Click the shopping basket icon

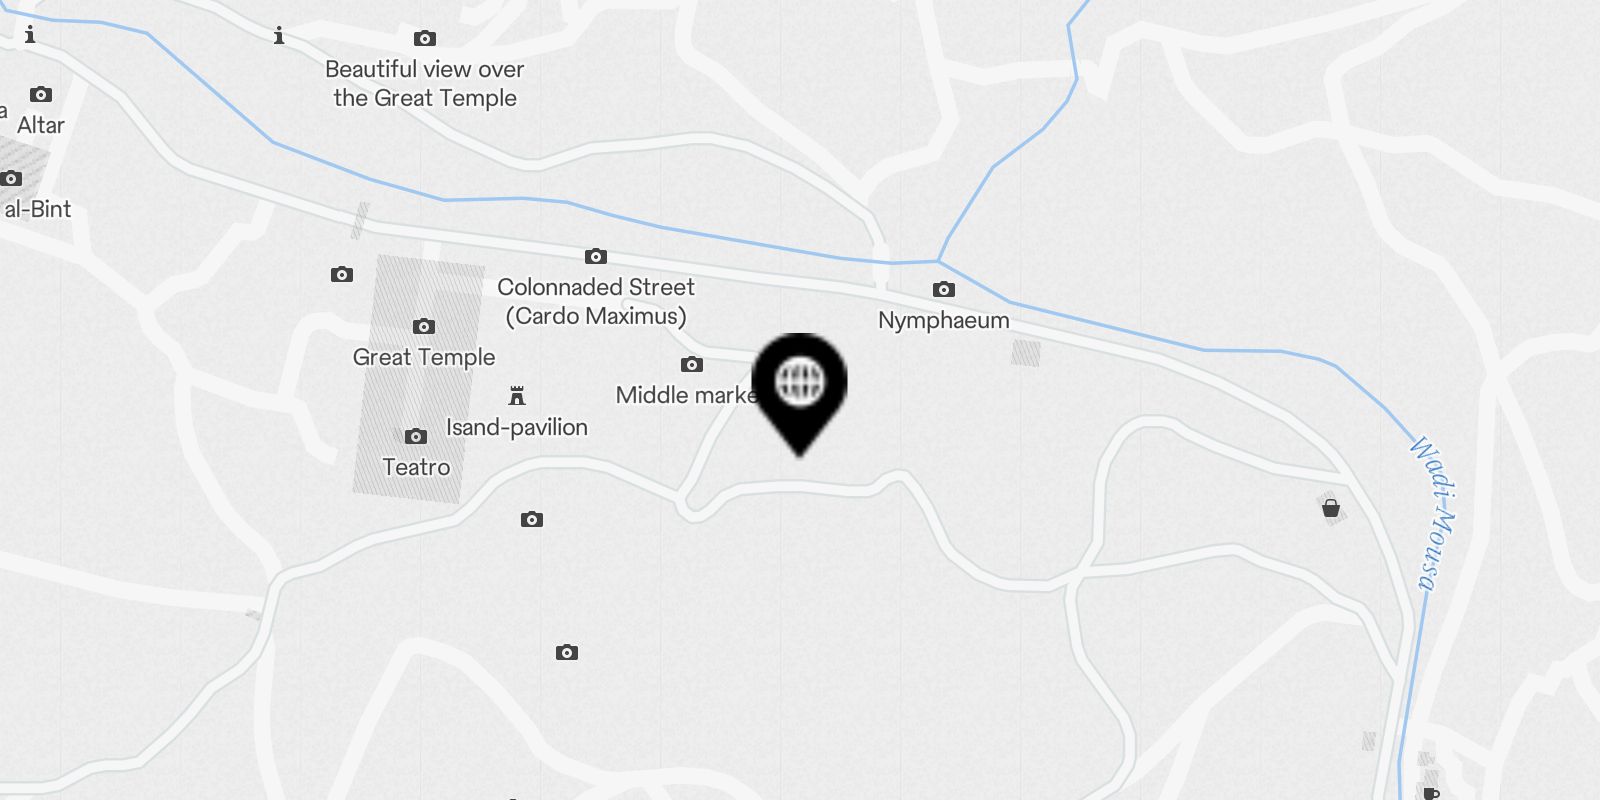pos(1331,508)
